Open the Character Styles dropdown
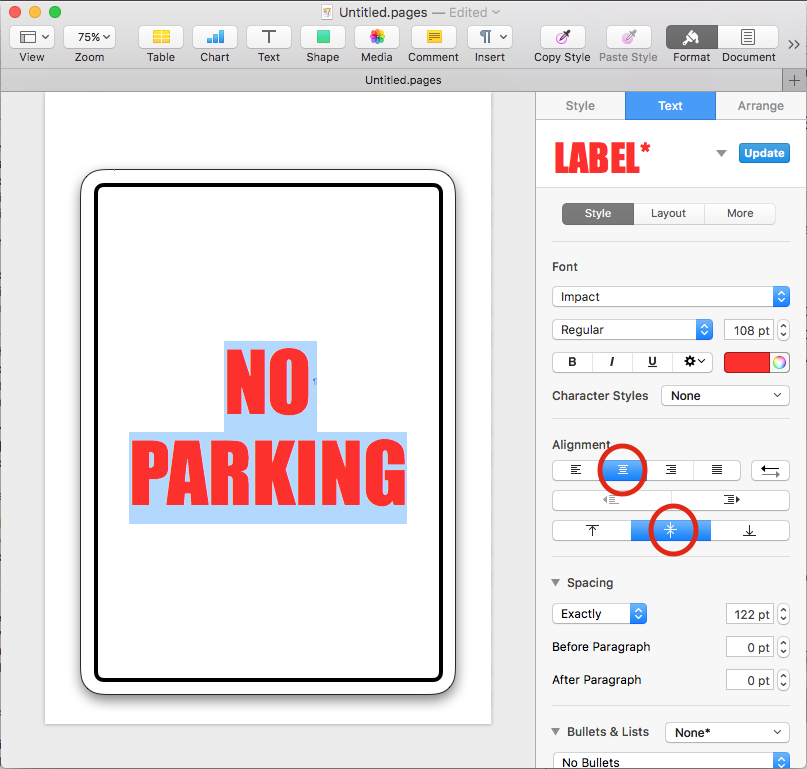807x769 pixels. point(725,396)
